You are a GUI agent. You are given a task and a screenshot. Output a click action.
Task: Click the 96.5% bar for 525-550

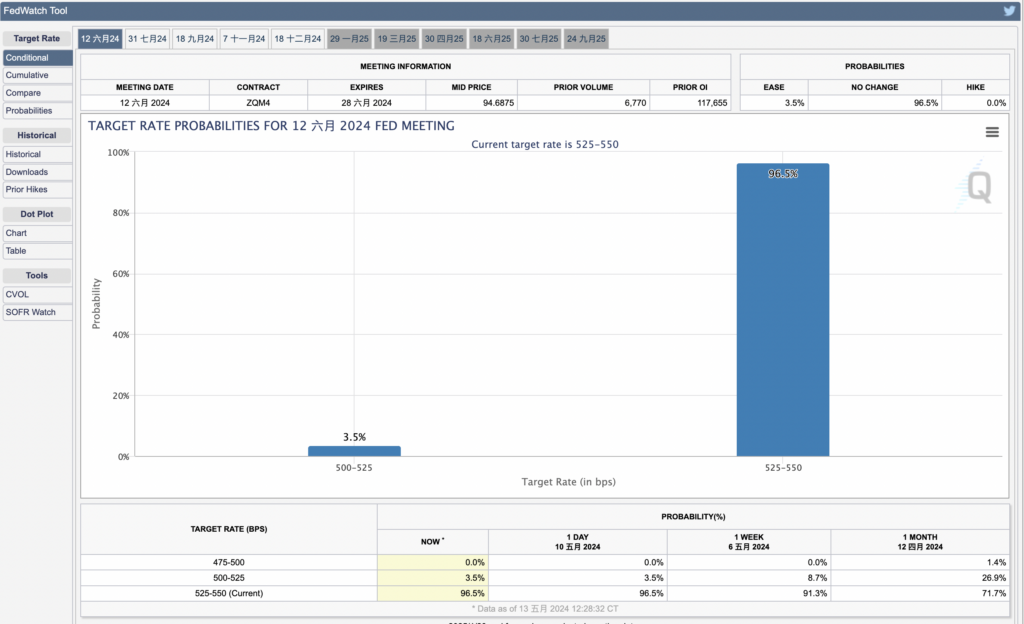pyautogui.click(x=783, y=310)
